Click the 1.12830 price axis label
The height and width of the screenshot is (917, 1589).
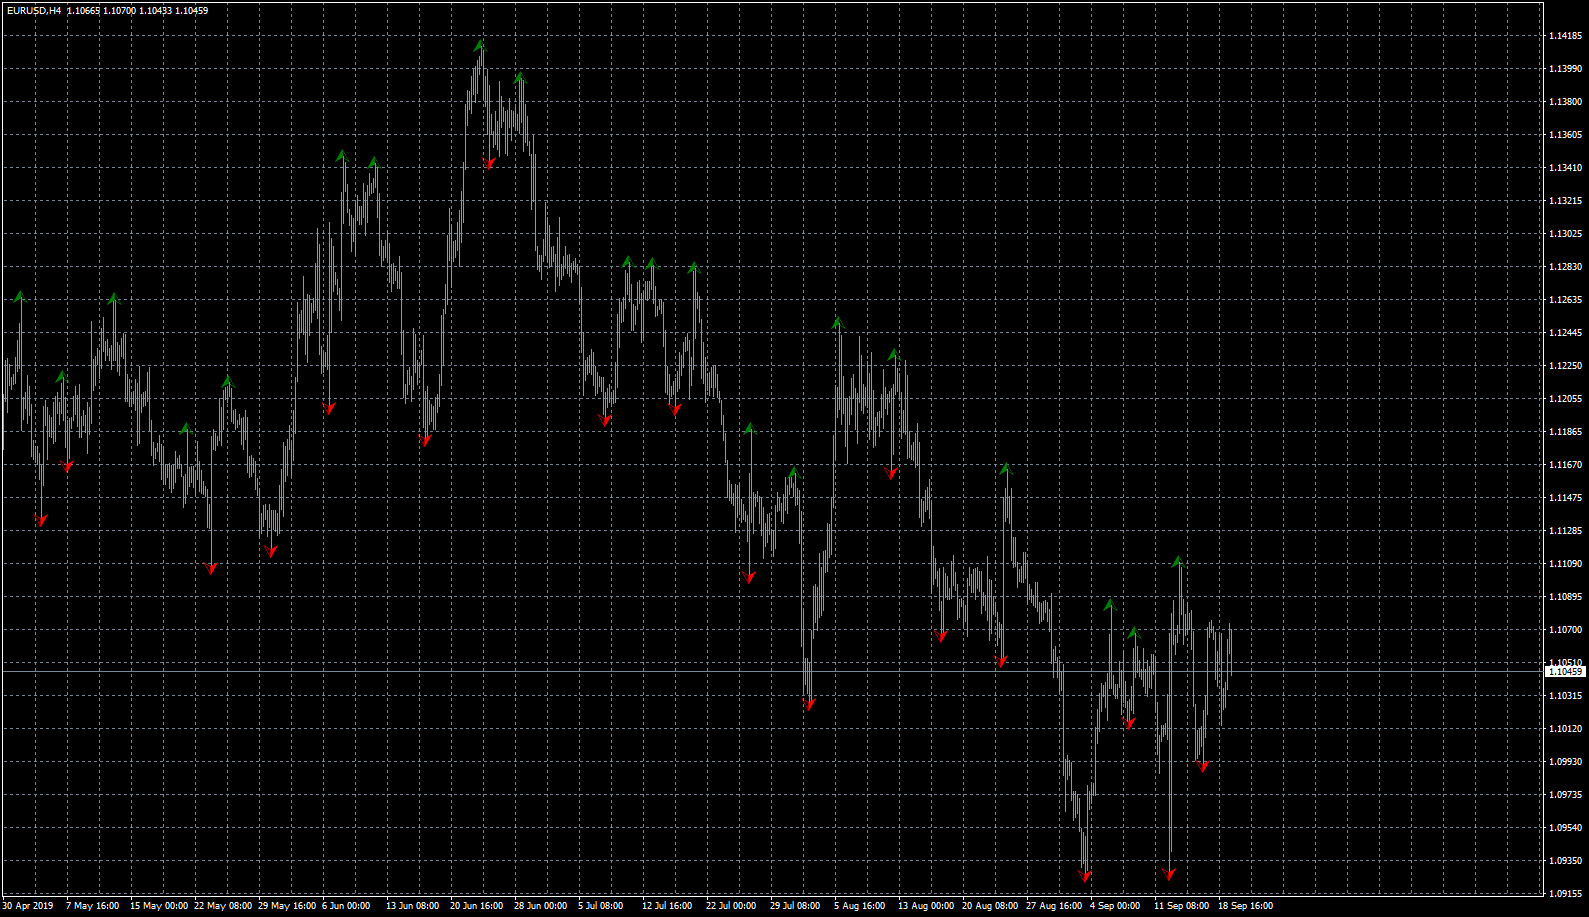point(1565,267)
